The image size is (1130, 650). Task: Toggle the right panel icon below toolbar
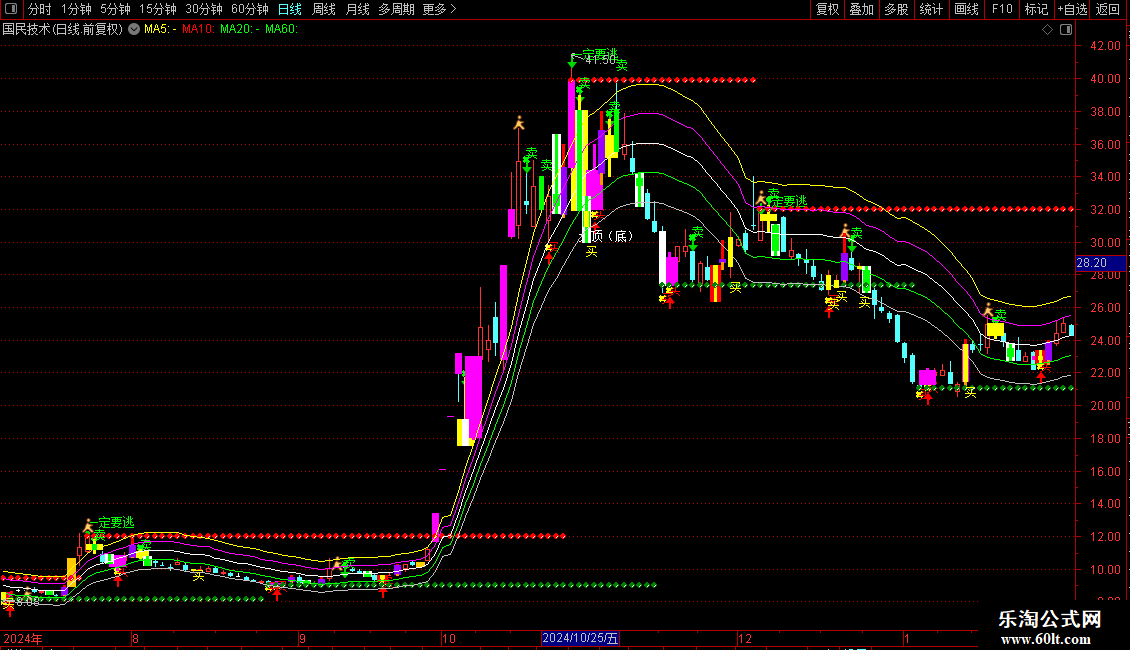[x=1066, y=30]
